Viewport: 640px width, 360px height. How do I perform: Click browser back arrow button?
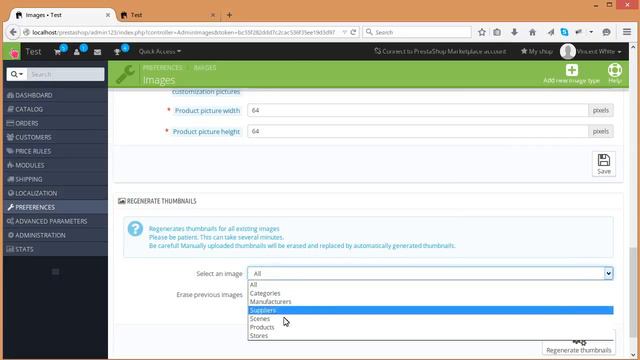click(x=13, y=32)
